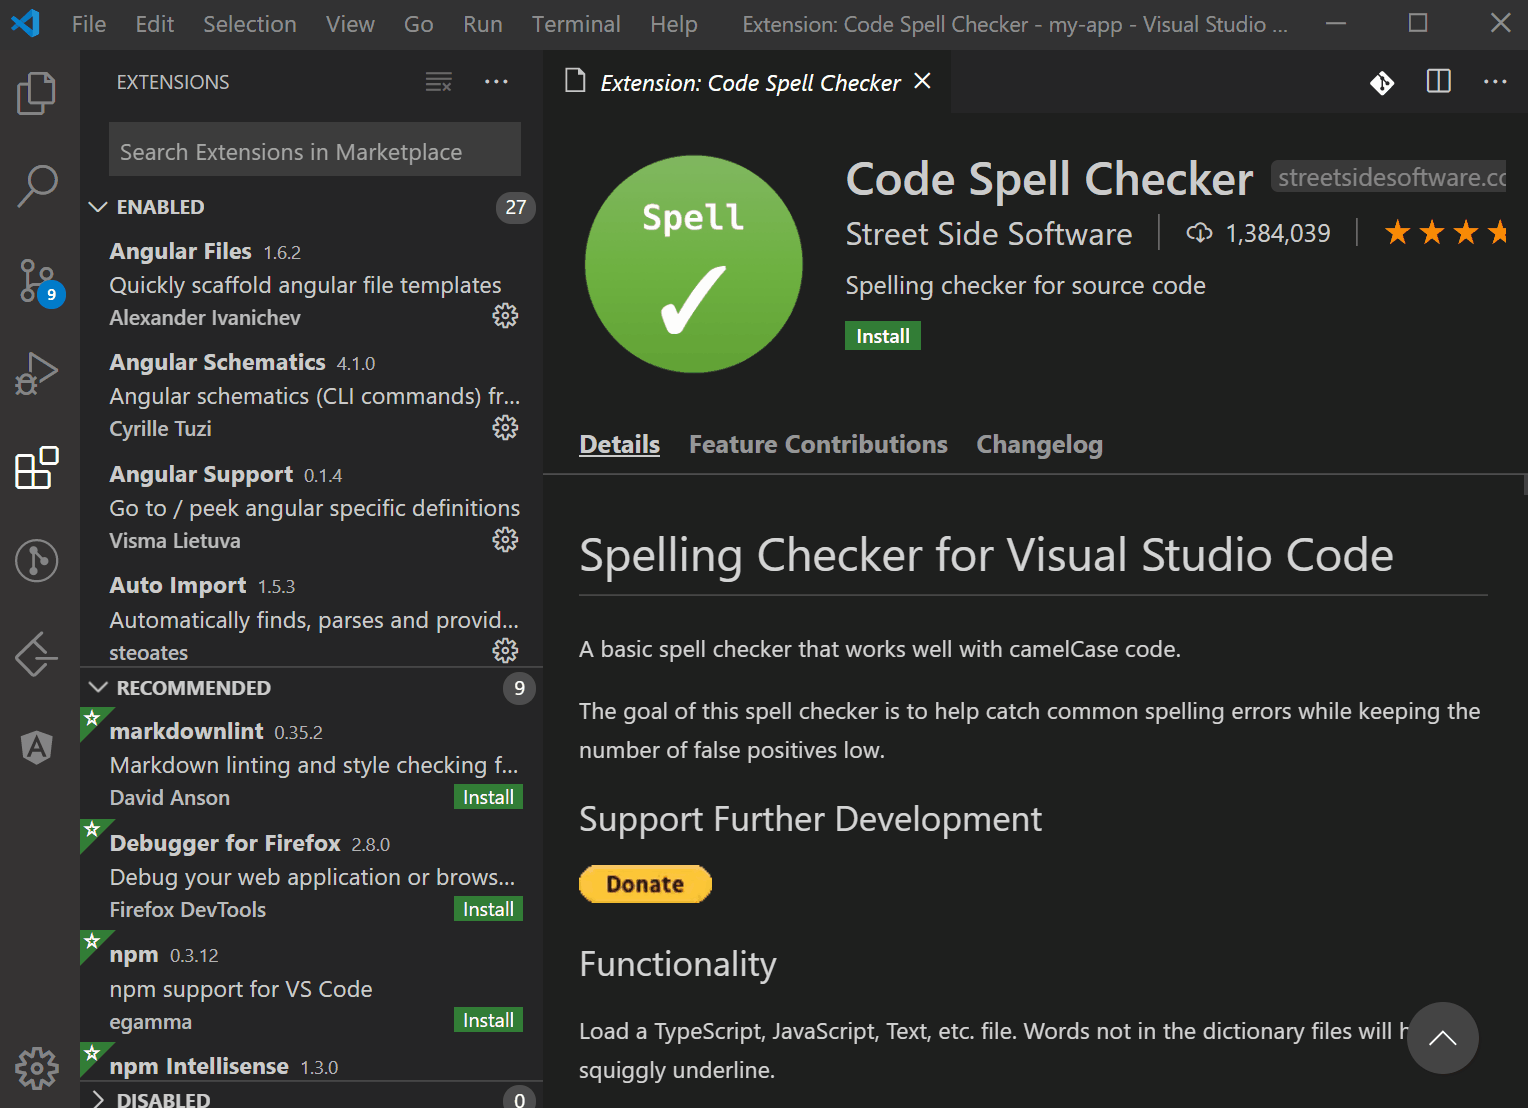1528x1108 pixels.
Task: Open the Run menu
Action: [x=483, y=24]
